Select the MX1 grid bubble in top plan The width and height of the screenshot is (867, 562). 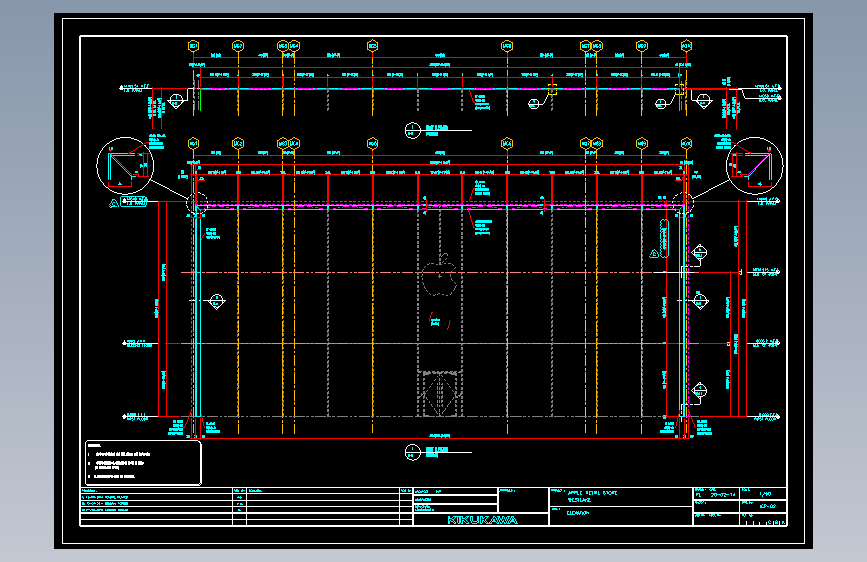194,46
